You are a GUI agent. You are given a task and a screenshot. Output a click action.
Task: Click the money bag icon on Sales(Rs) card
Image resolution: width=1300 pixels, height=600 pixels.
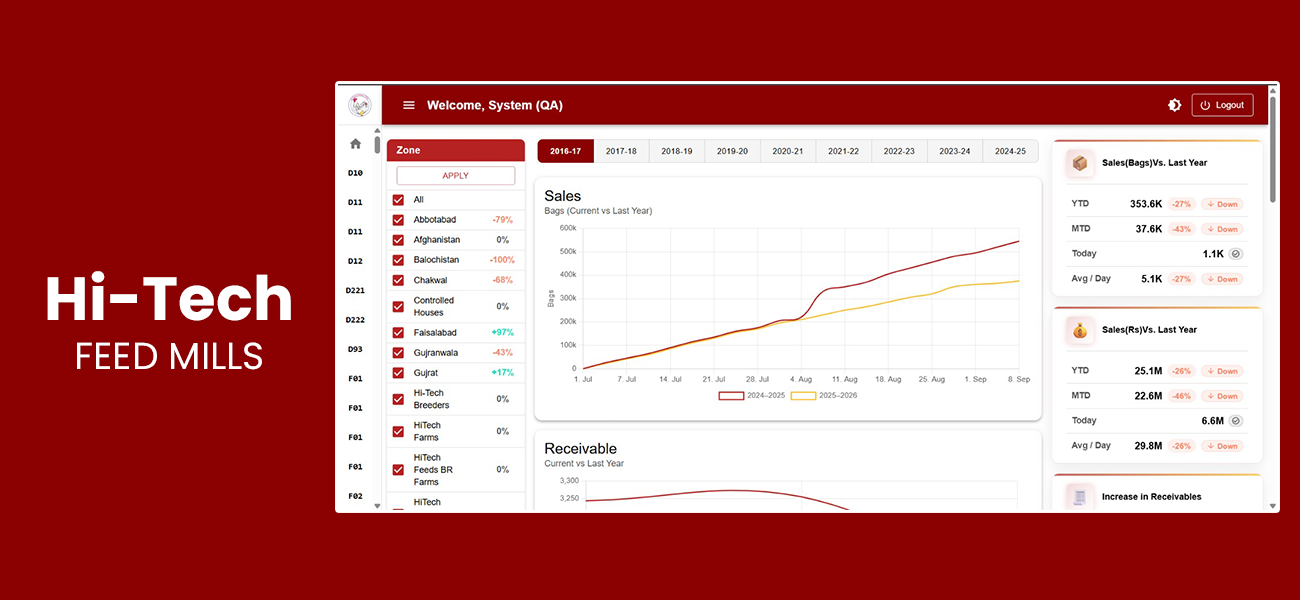pyautogui.click(x=1079, y=330)
